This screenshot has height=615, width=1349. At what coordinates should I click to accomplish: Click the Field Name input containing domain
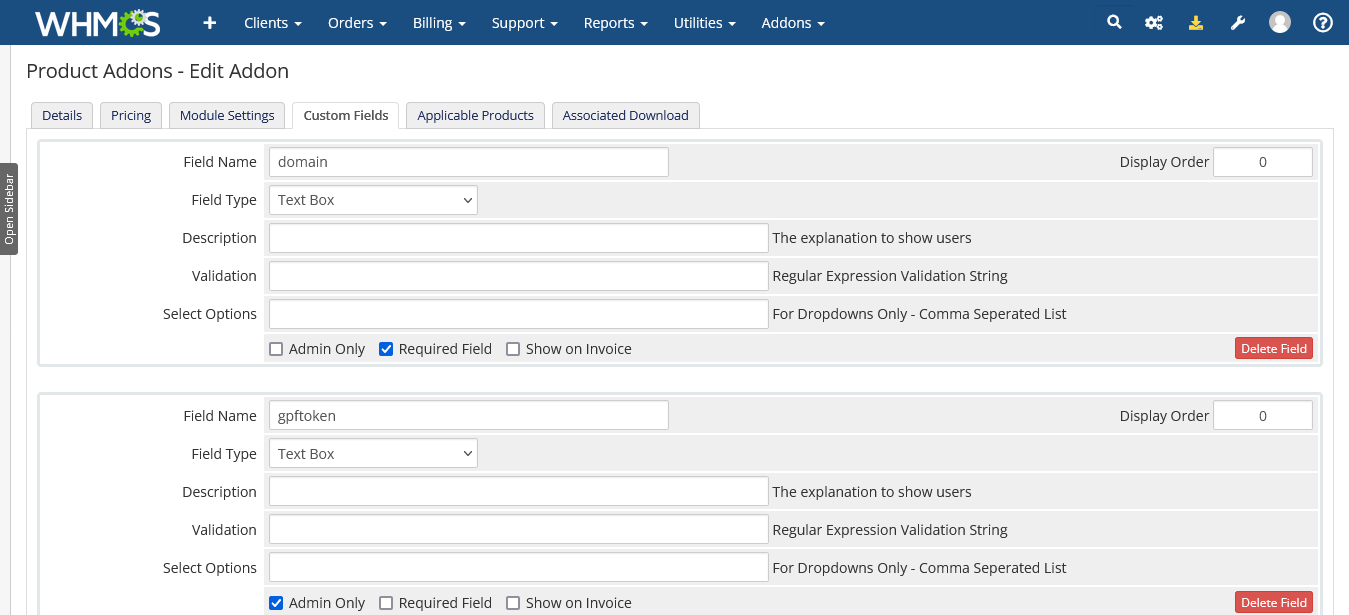[469, 162]
